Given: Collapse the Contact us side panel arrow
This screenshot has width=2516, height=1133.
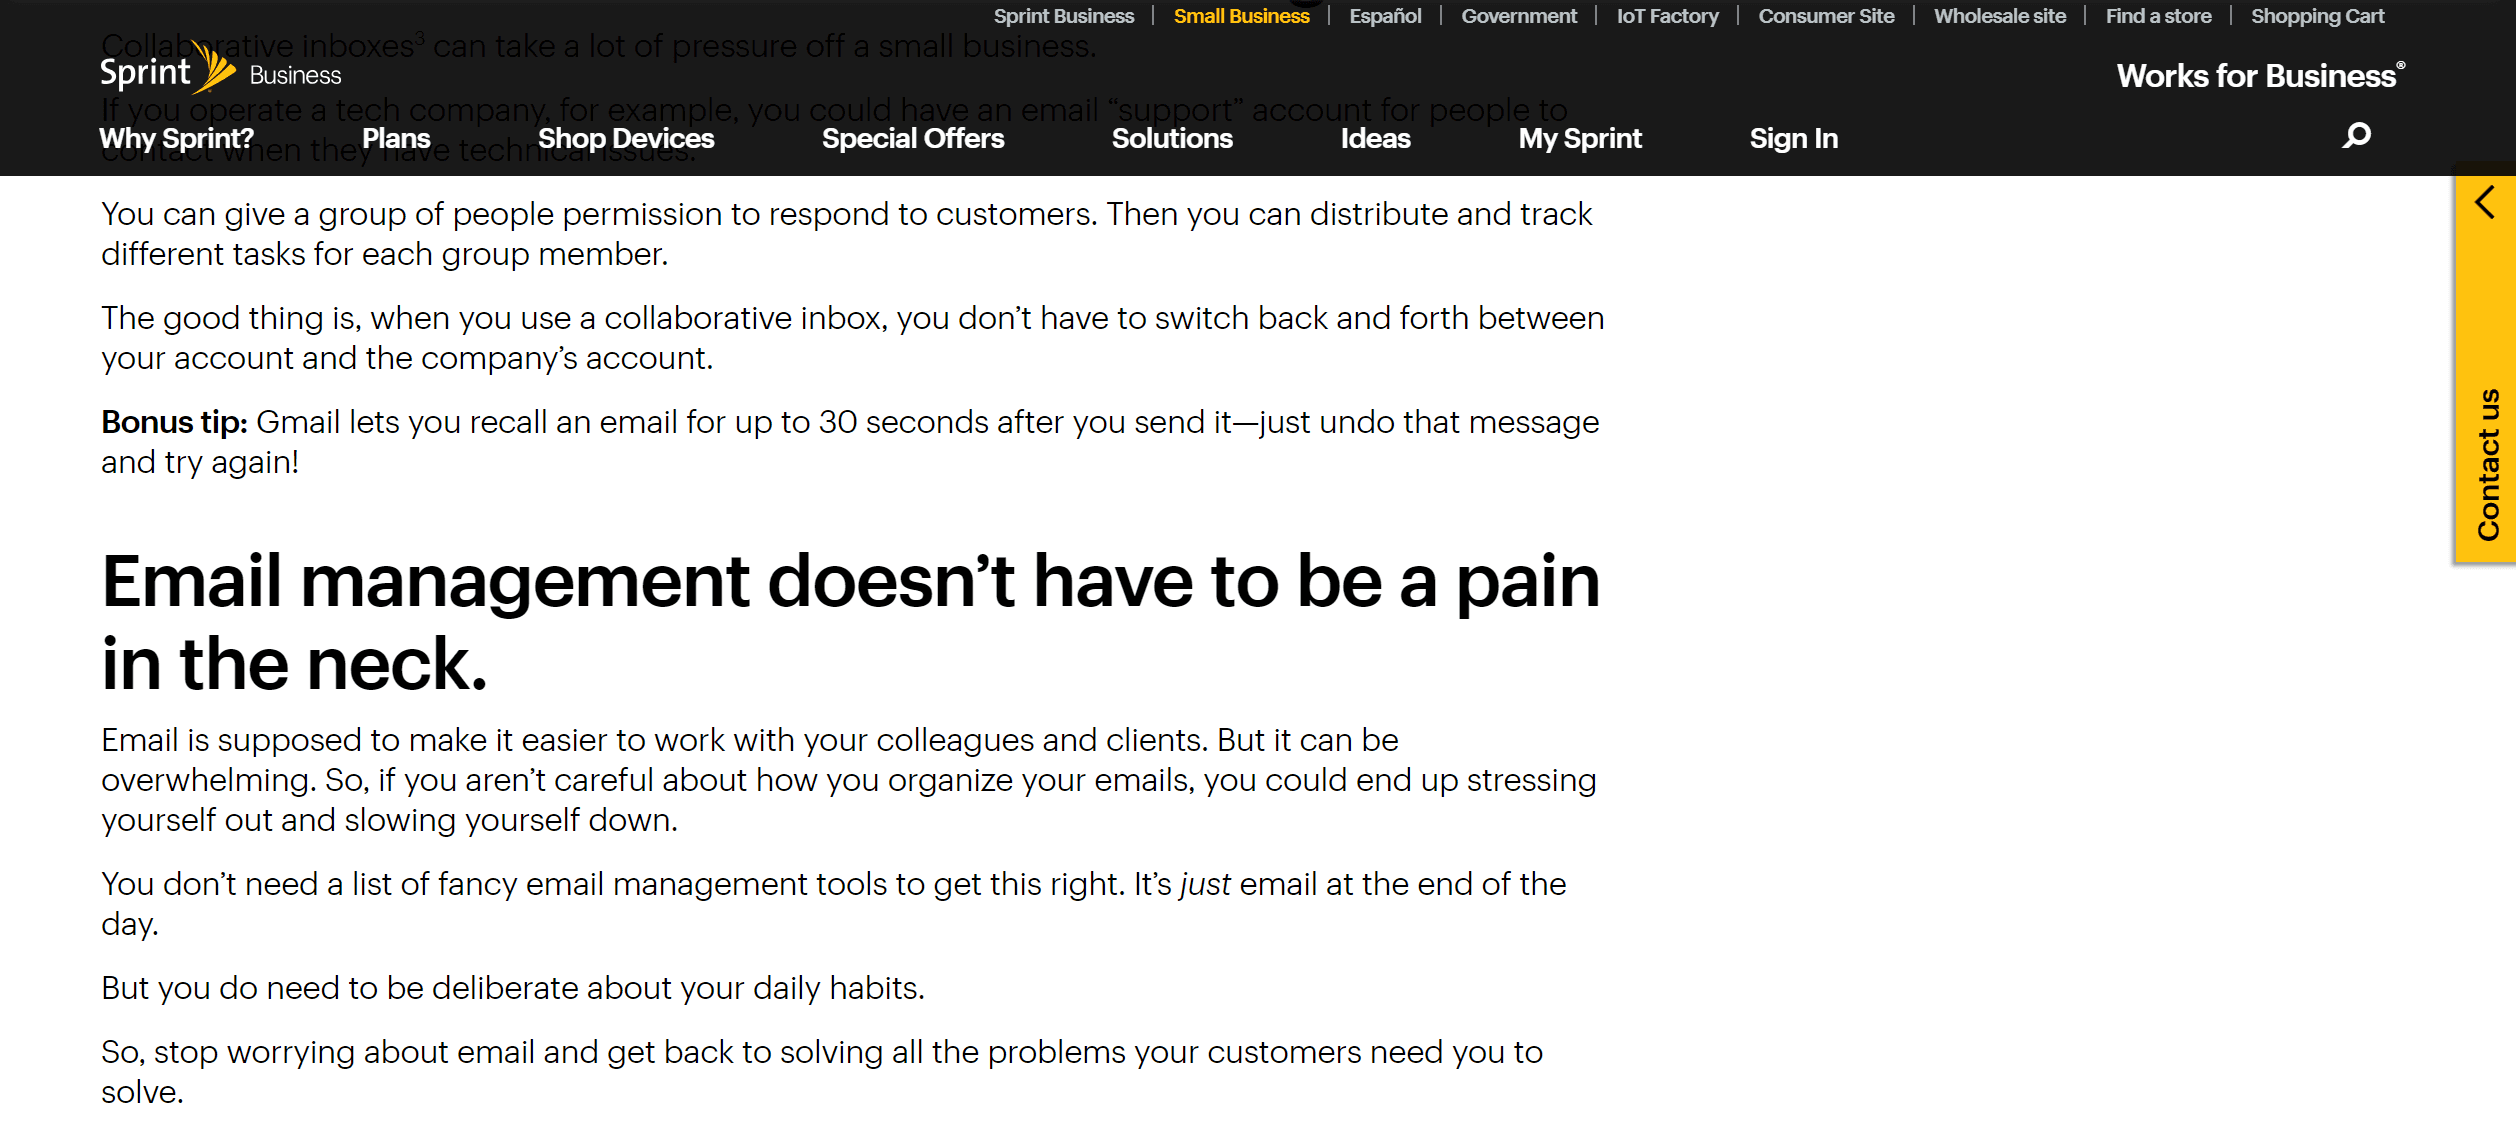Looking at the screenshot, I should pyautogui.click(x=2485, y=203).
